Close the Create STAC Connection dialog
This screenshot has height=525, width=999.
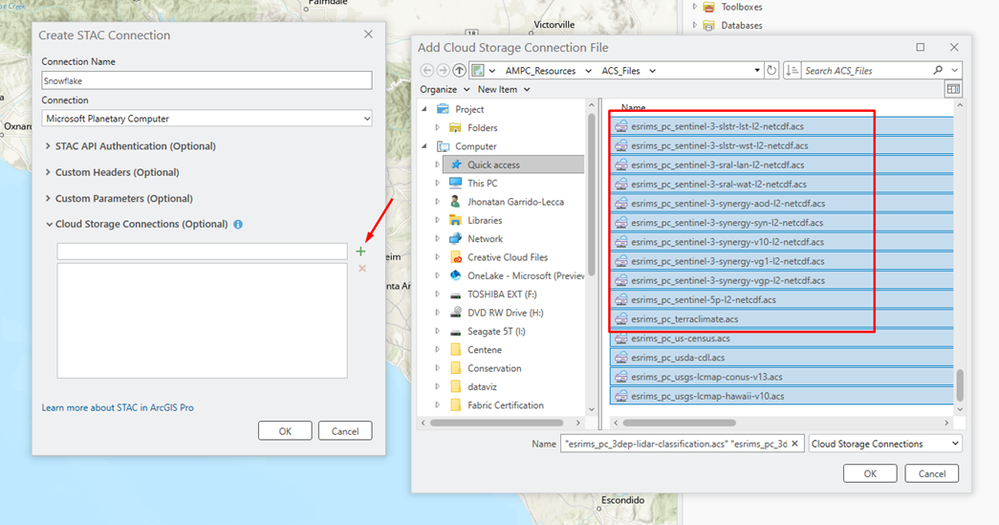click(368, 34)
